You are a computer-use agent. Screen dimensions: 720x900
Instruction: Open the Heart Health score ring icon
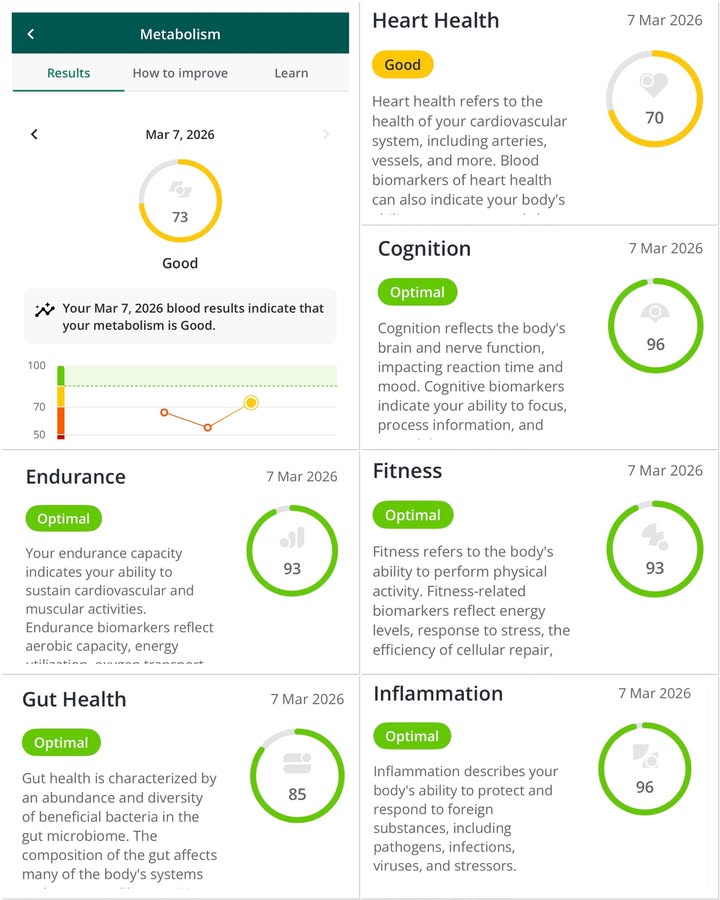(654, 98)
